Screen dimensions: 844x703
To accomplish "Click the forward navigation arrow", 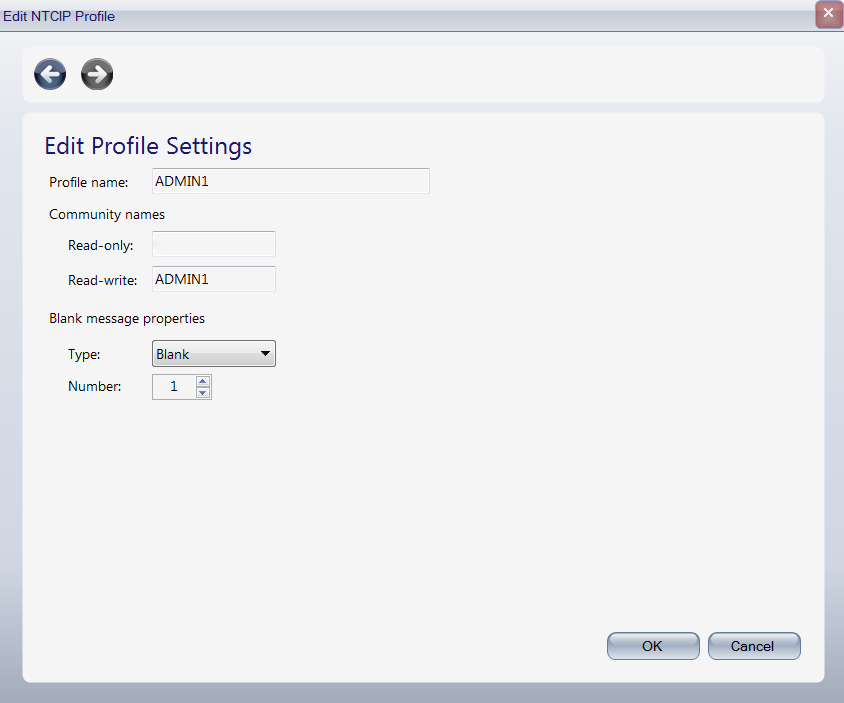I will click(96, 74).
